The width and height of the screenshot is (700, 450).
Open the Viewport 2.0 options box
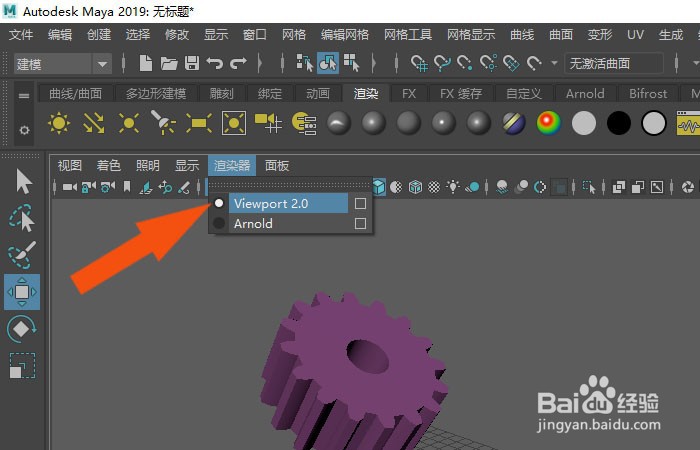point(360,204)
